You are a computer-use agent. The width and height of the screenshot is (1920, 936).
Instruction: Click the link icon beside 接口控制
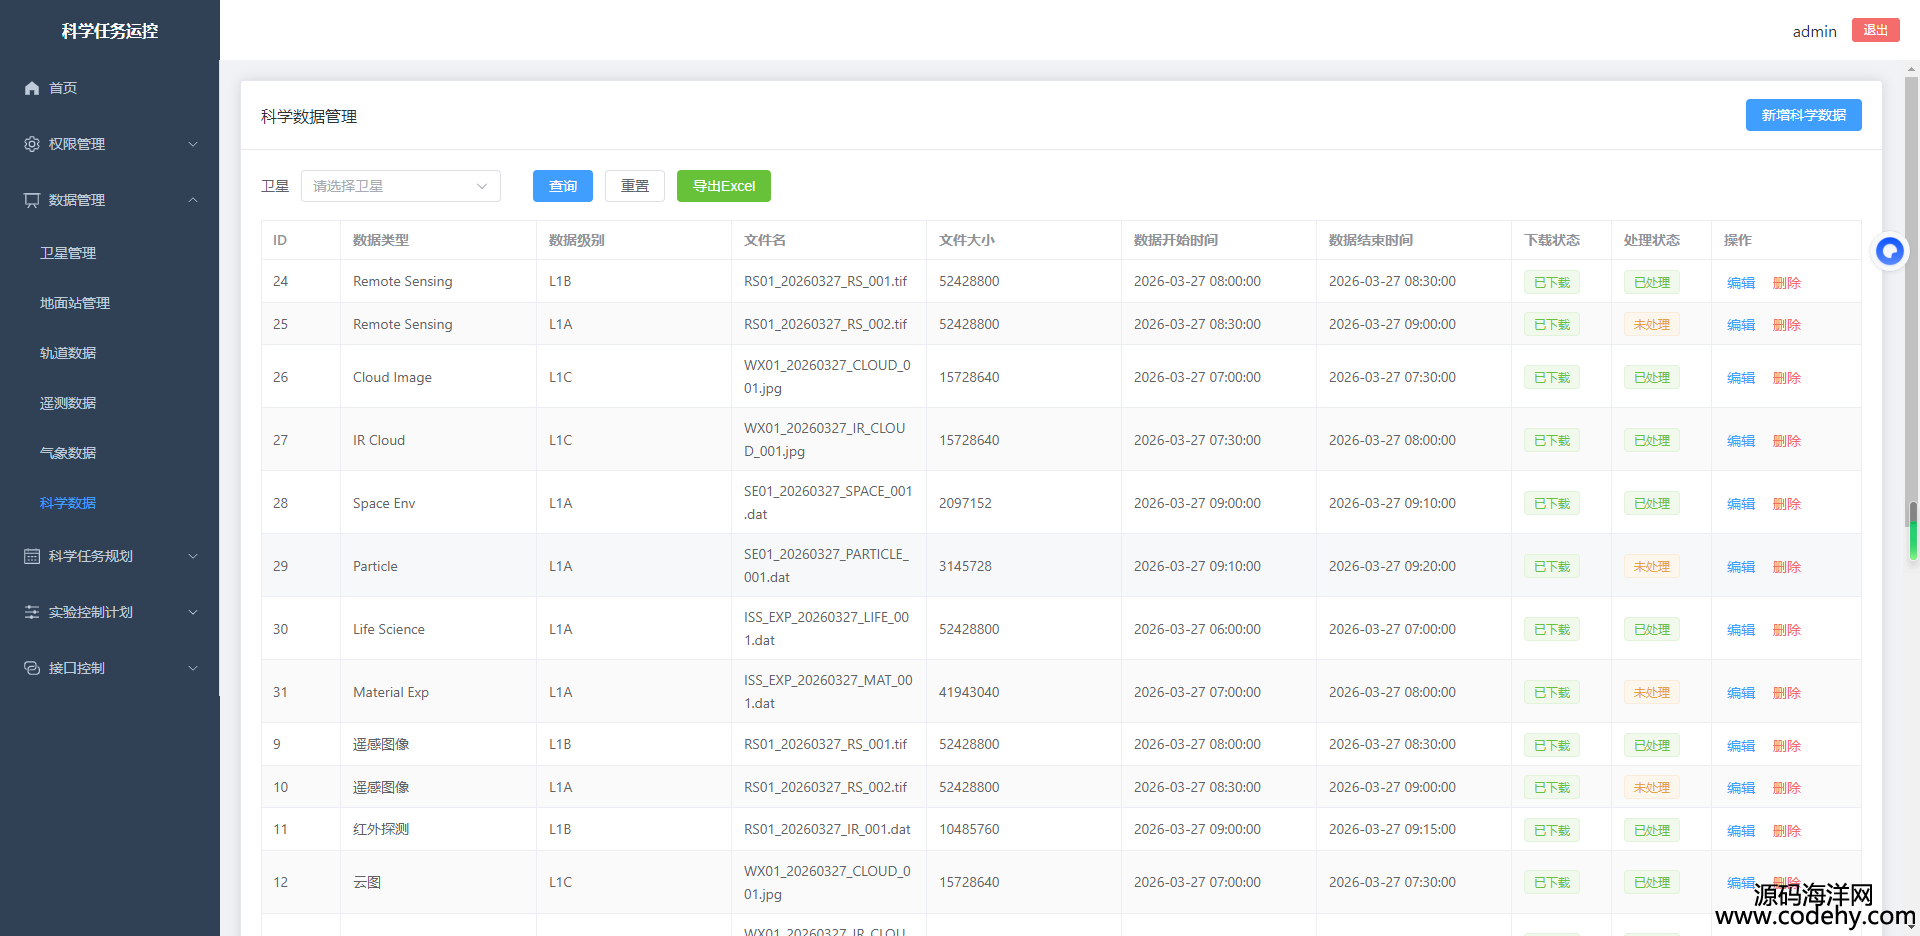coord(32,668)
